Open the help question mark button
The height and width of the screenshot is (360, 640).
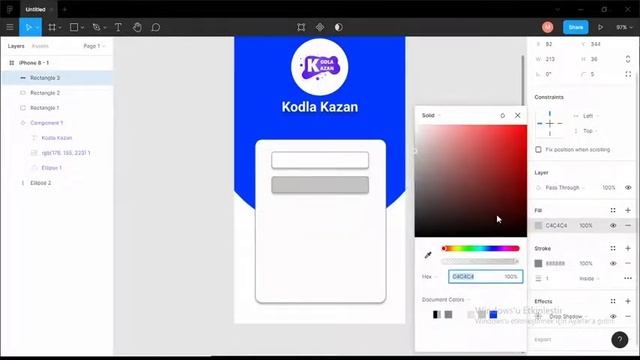[620, 339]
